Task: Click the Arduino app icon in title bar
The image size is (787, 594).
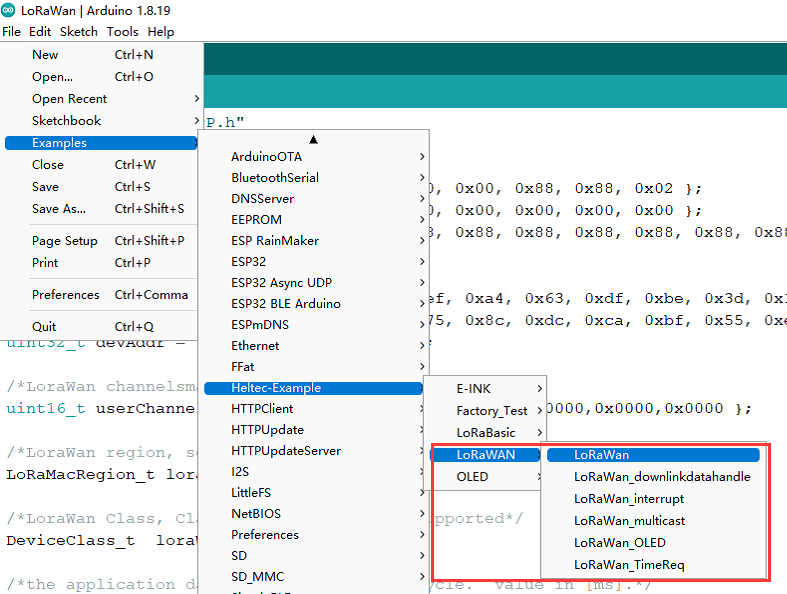Action: (x=9, y=10)
